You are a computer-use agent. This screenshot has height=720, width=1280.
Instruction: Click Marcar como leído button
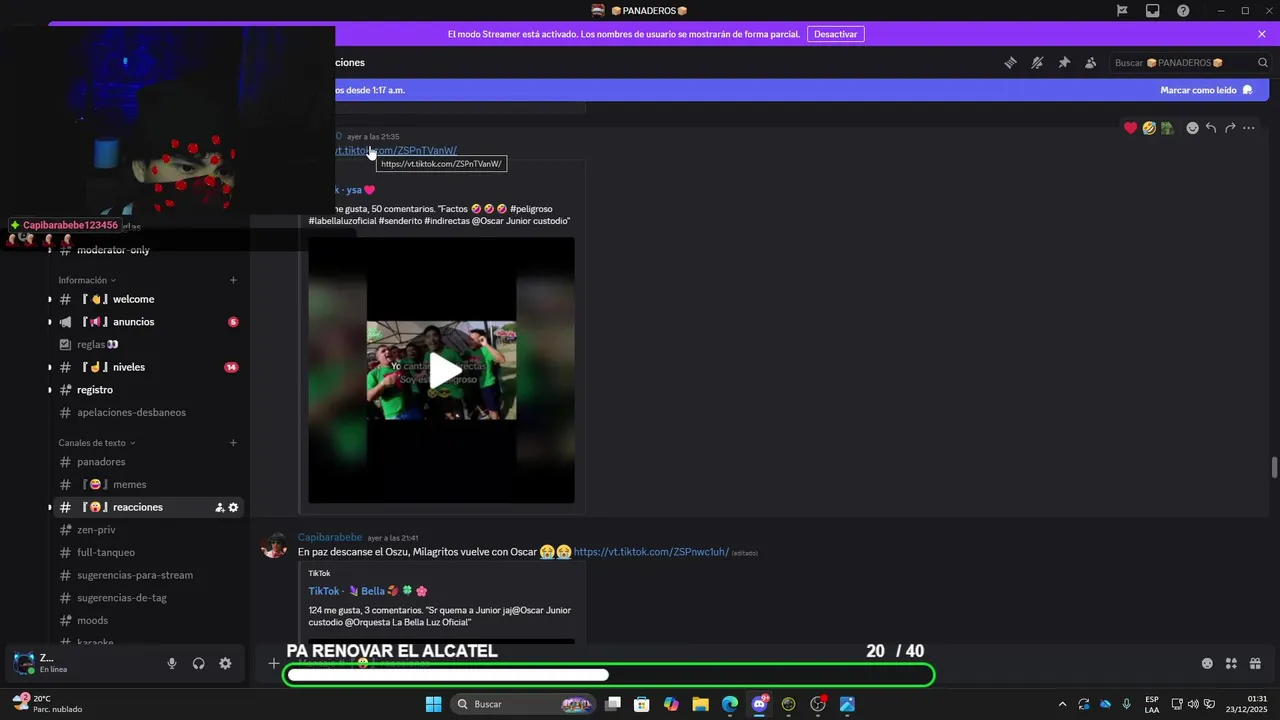click(1207, 90)
